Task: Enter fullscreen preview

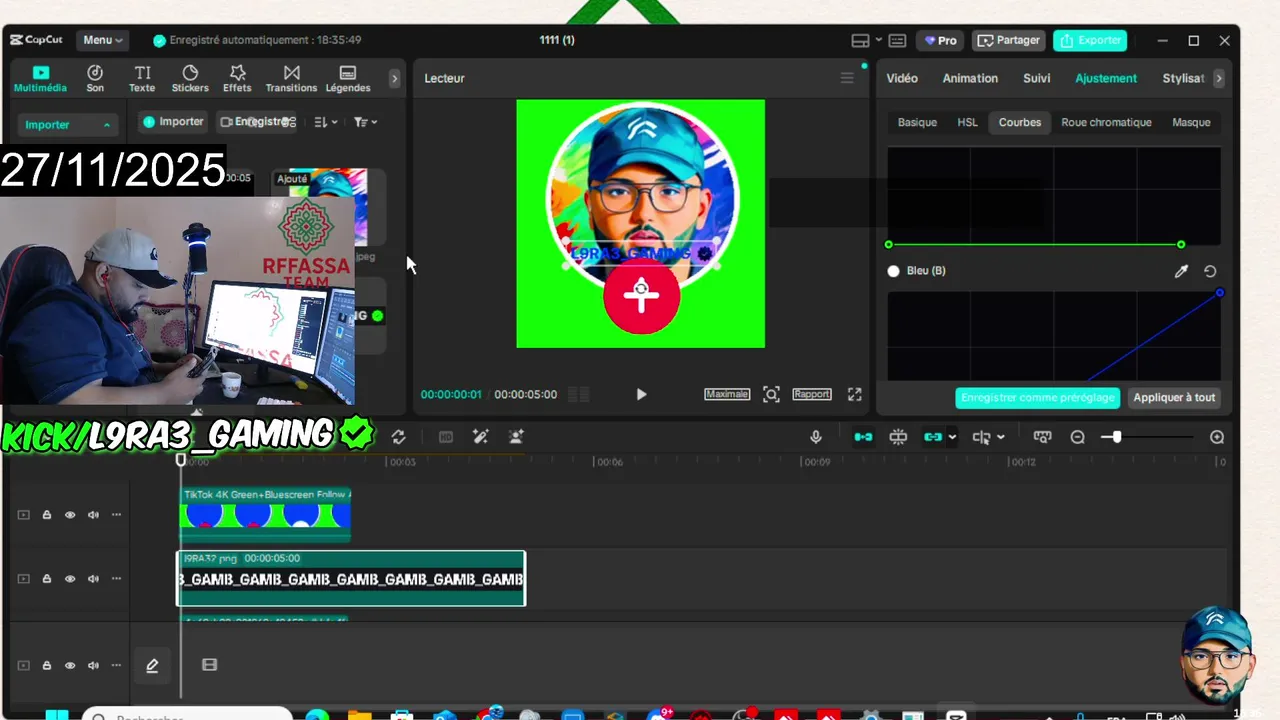Action: [855, 394]
